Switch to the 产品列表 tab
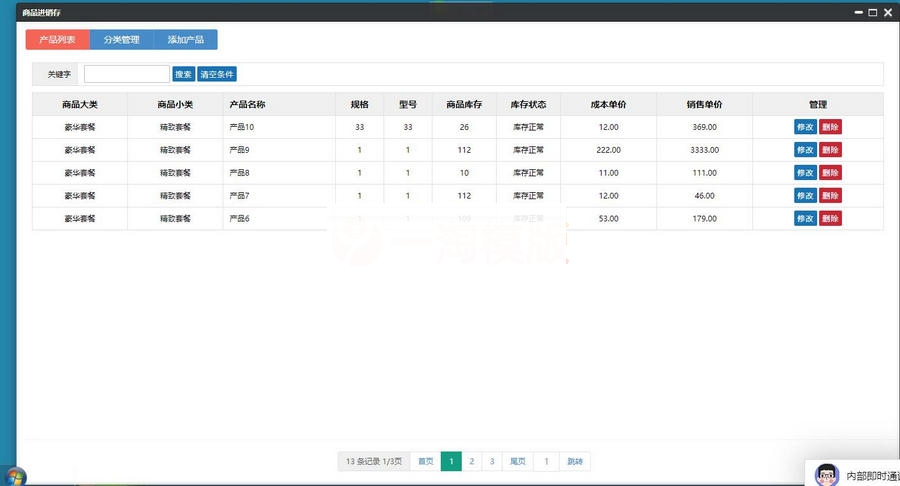The image size is (900, 486). click(x=57, y=40)
